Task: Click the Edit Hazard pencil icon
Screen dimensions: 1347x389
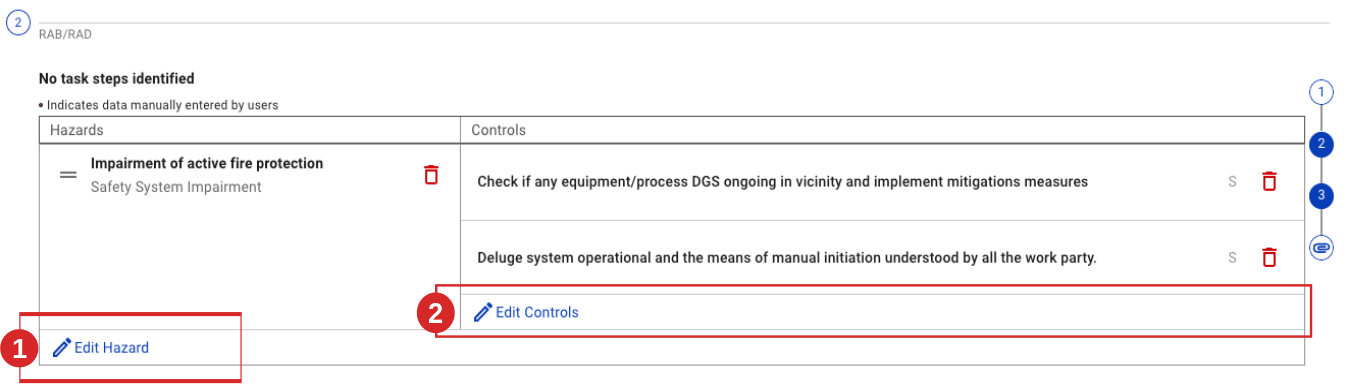Action: click(62, 348)
